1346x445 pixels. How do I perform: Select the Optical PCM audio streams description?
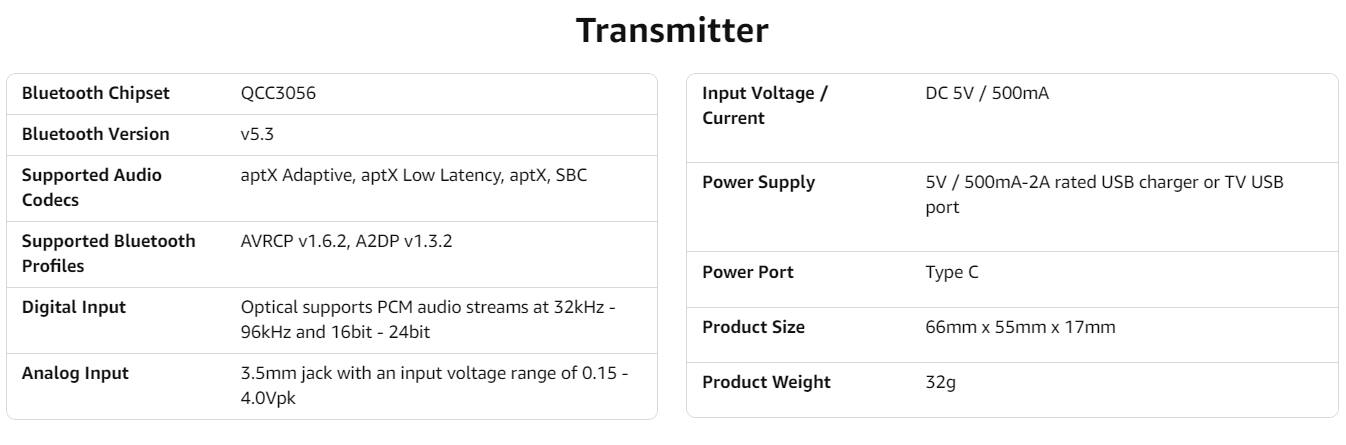[x=428, y=319]
